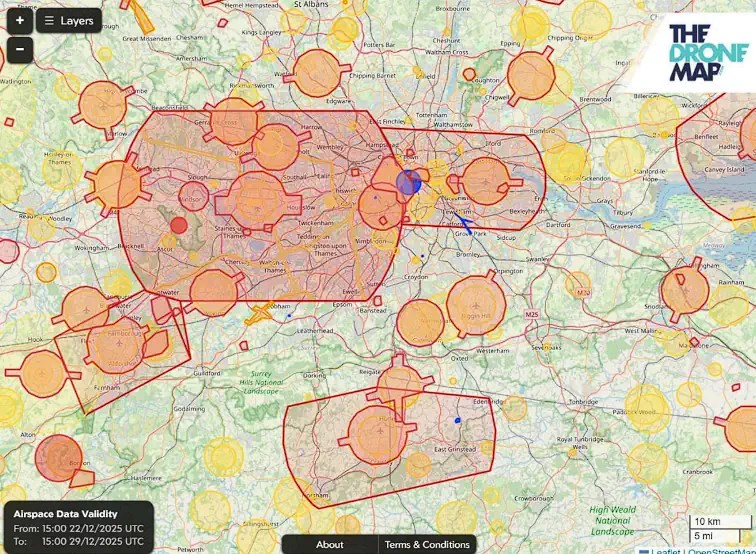The width and height of the screenshot is (756, 554).
Task: Zoom out with the minus button
Action: click(x=20, y=48)
